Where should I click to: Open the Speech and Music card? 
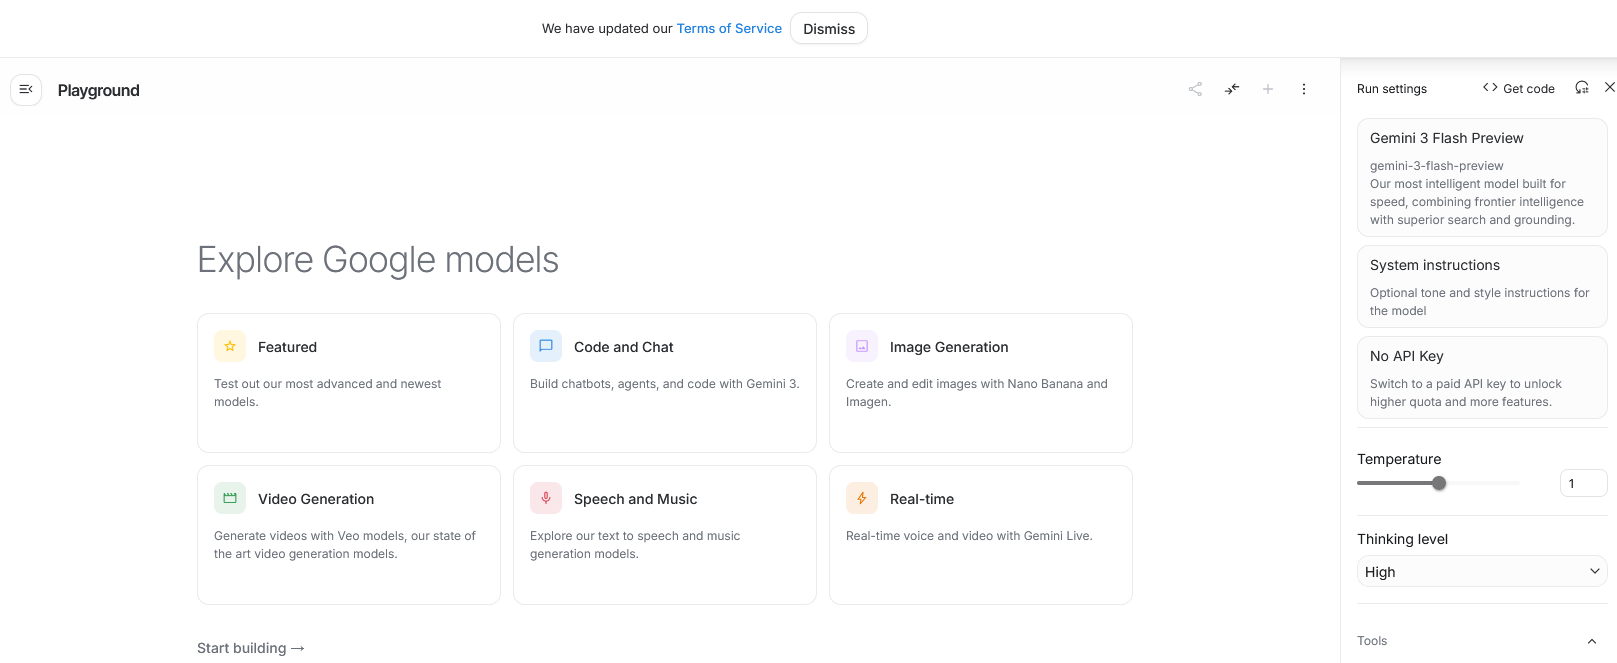[x=665, y=535]
